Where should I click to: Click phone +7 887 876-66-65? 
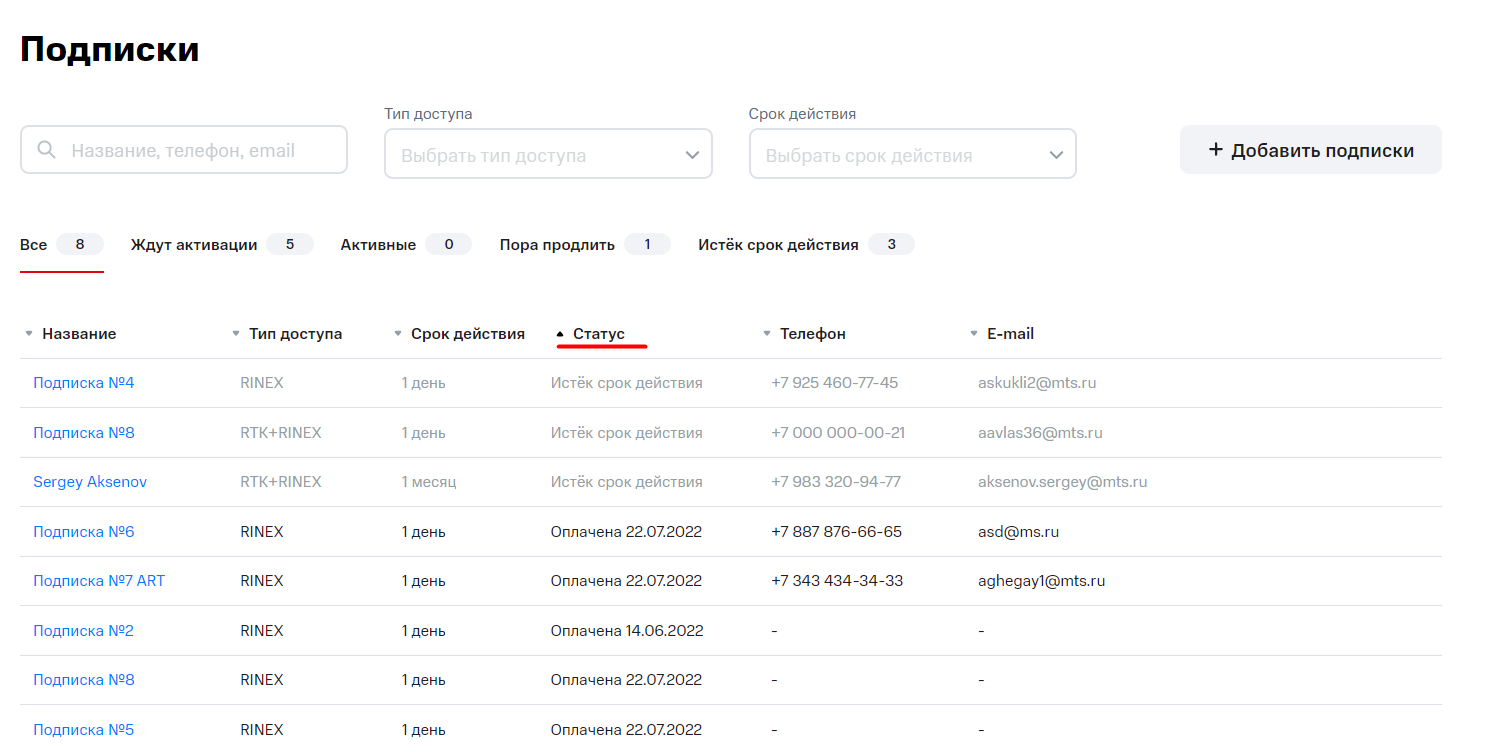837,532
